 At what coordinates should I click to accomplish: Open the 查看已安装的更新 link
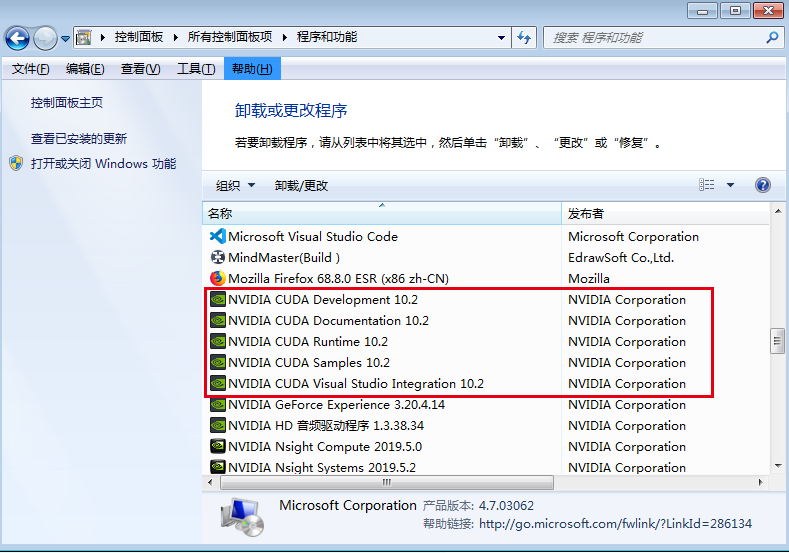pyautogui.click(x=78, y=138)
